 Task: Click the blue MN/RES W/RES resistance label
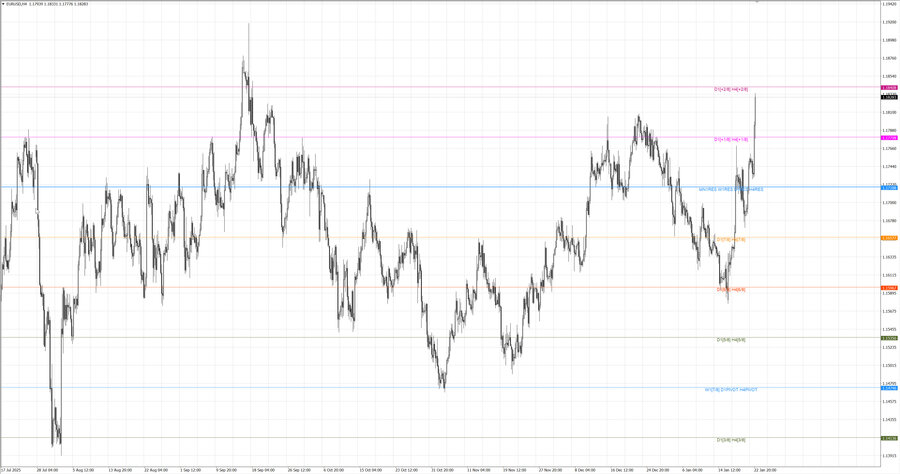[731, 189]
